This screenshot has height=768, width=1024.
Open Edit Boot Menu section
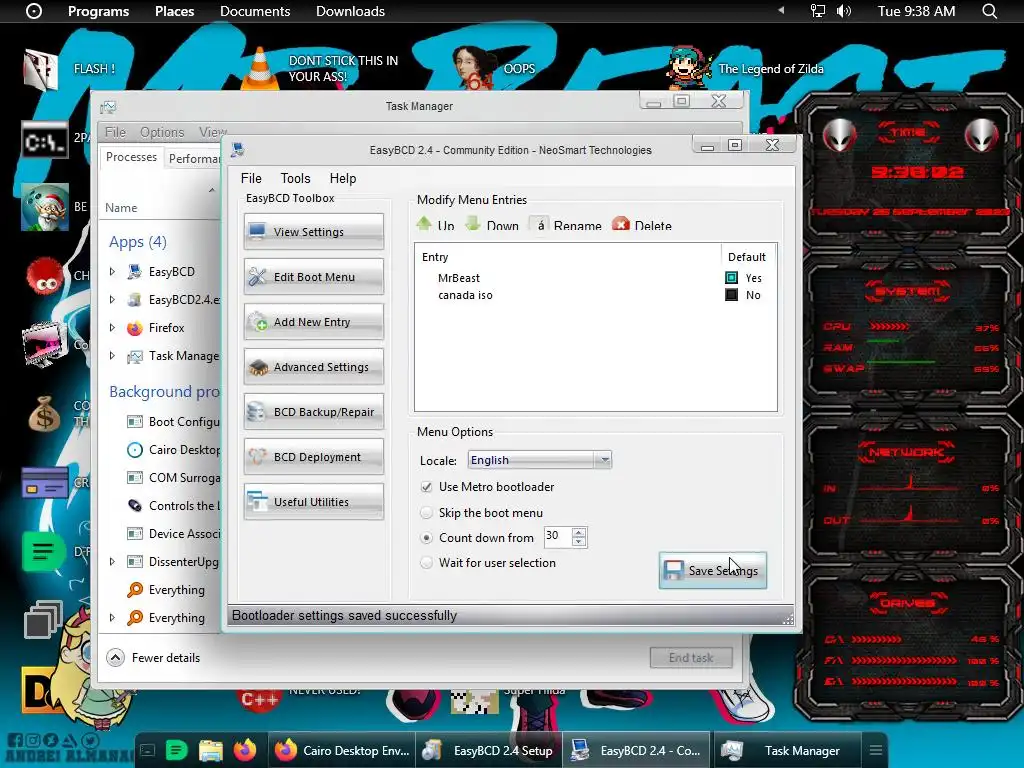tap(313, 277)
